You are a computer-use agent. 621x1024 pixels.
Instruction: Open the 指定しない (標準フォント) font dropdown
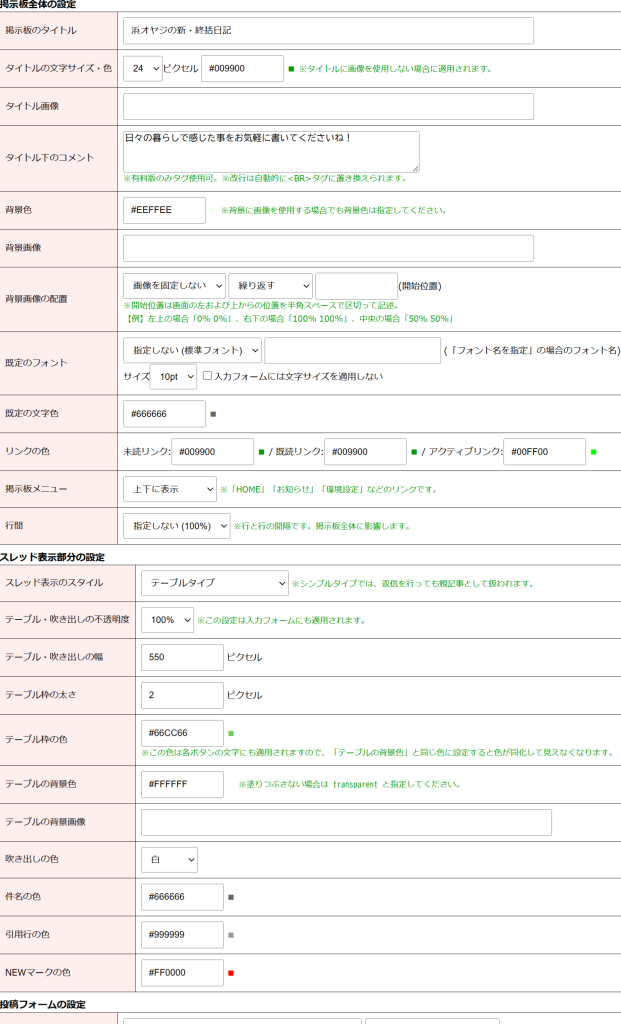pyautogui.click(x=192, y=351)
